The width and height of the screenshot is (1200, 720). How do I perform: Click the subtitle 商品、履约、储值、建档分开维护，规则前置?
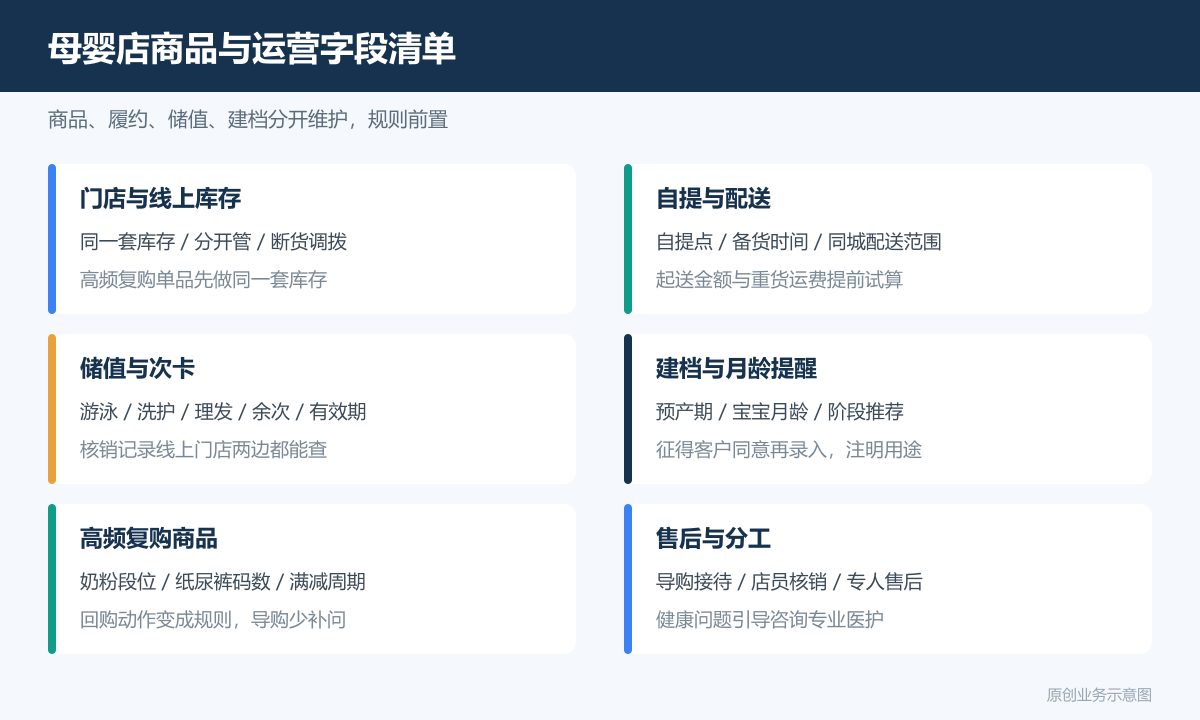(248, 120)
